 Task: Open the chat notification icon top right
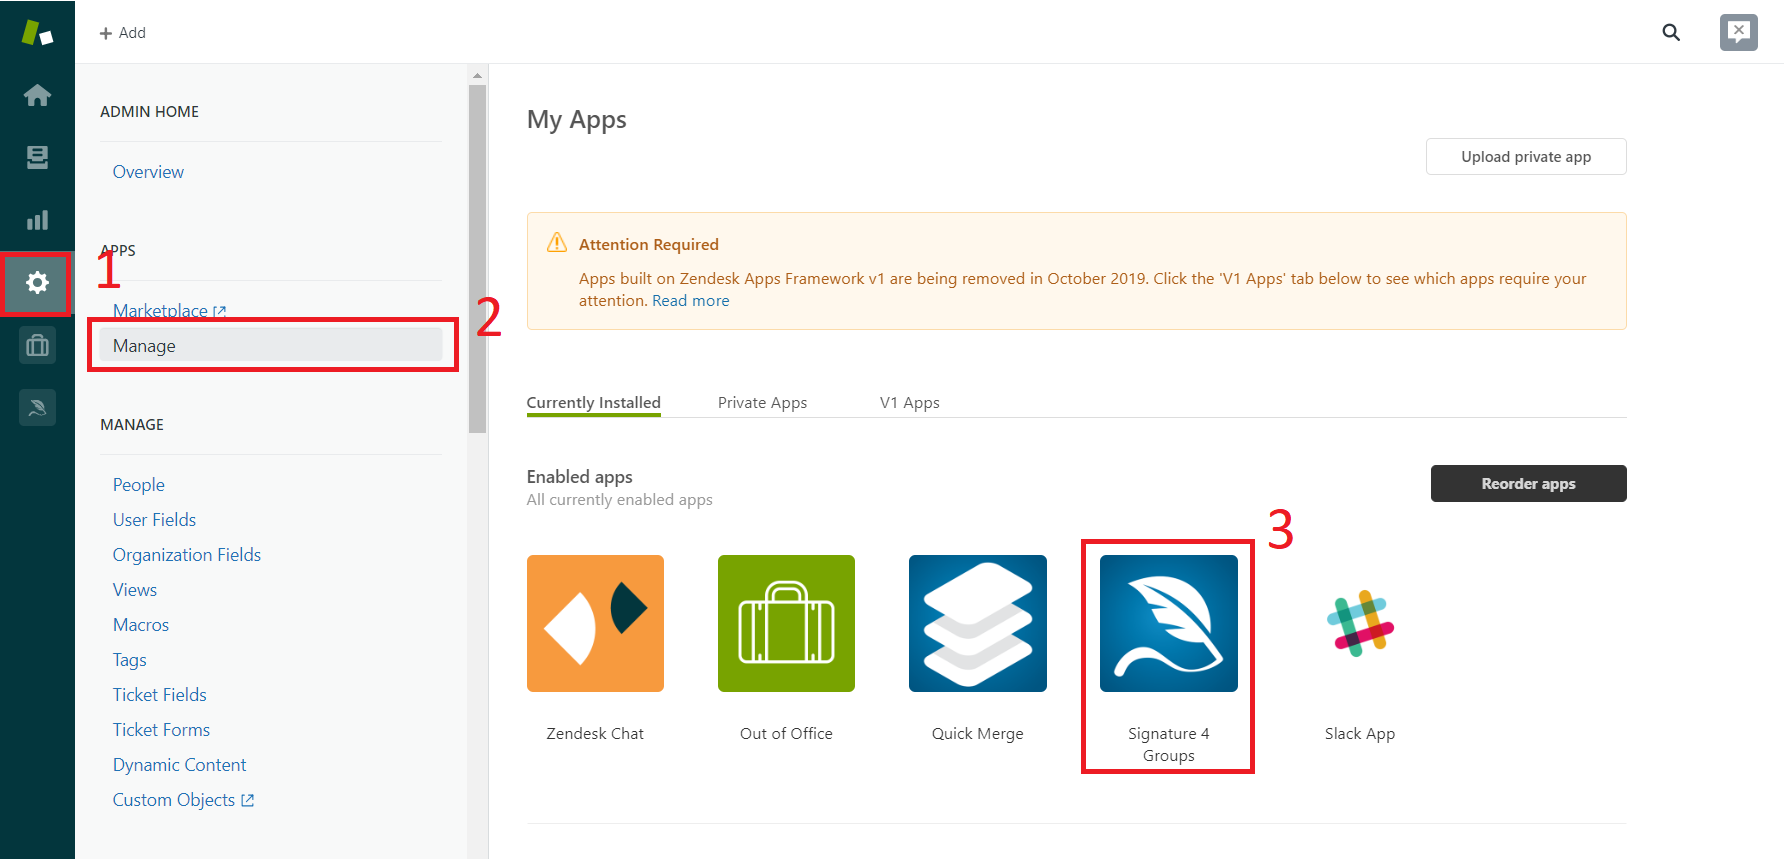[x=1739, y=32]
